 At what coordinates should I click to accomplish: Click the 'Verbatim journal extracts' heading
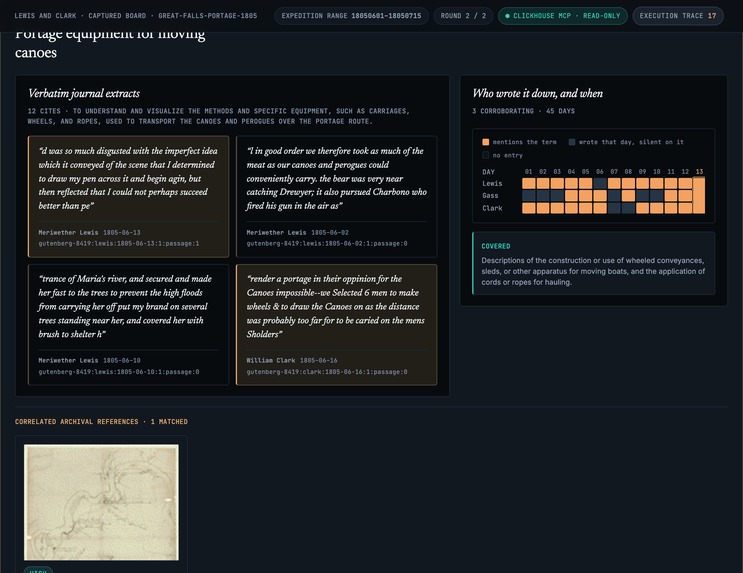click(x=84, y=93)
